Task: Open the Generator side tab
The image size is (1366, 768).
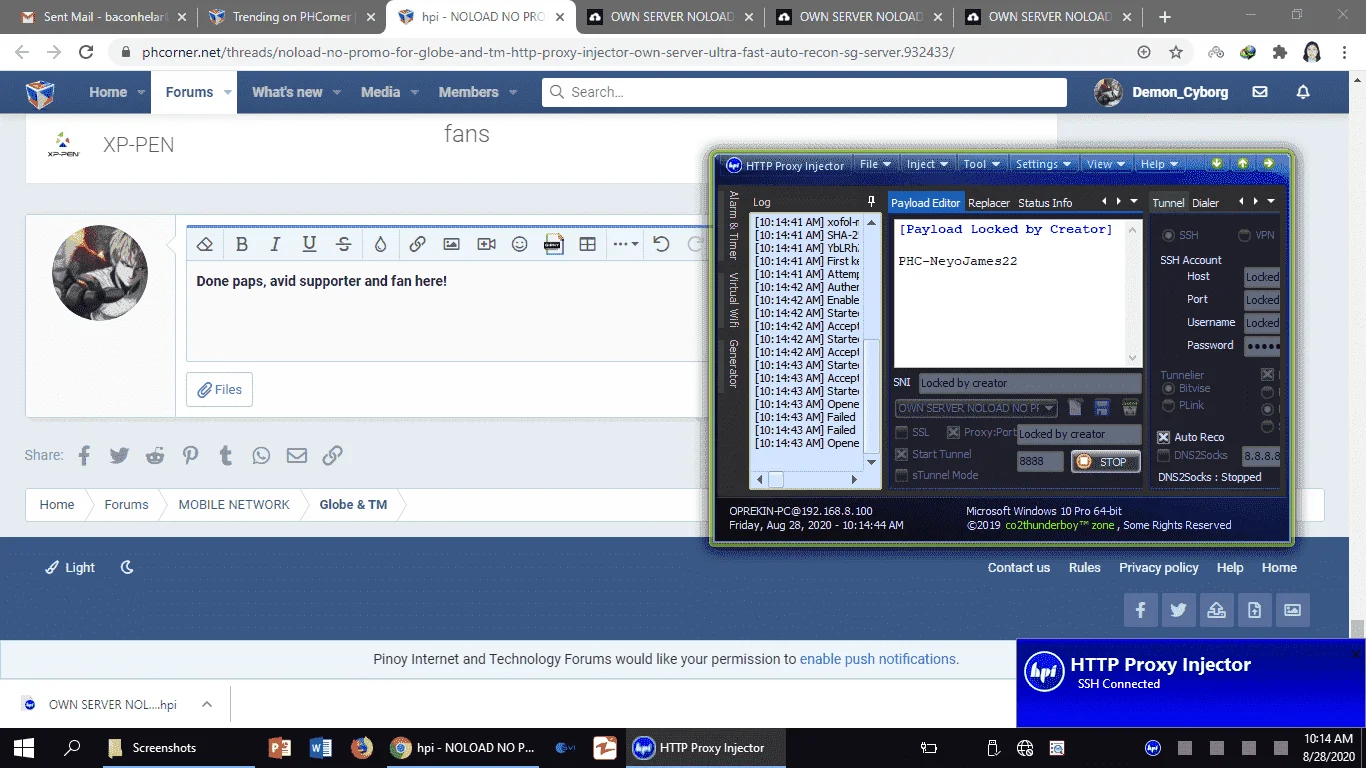Action: tap(733, 362)
